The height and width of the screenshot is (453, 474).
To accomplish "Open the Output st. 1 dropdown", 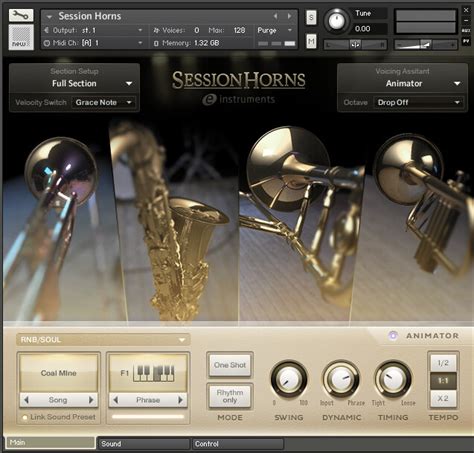I will coord(93,30).
